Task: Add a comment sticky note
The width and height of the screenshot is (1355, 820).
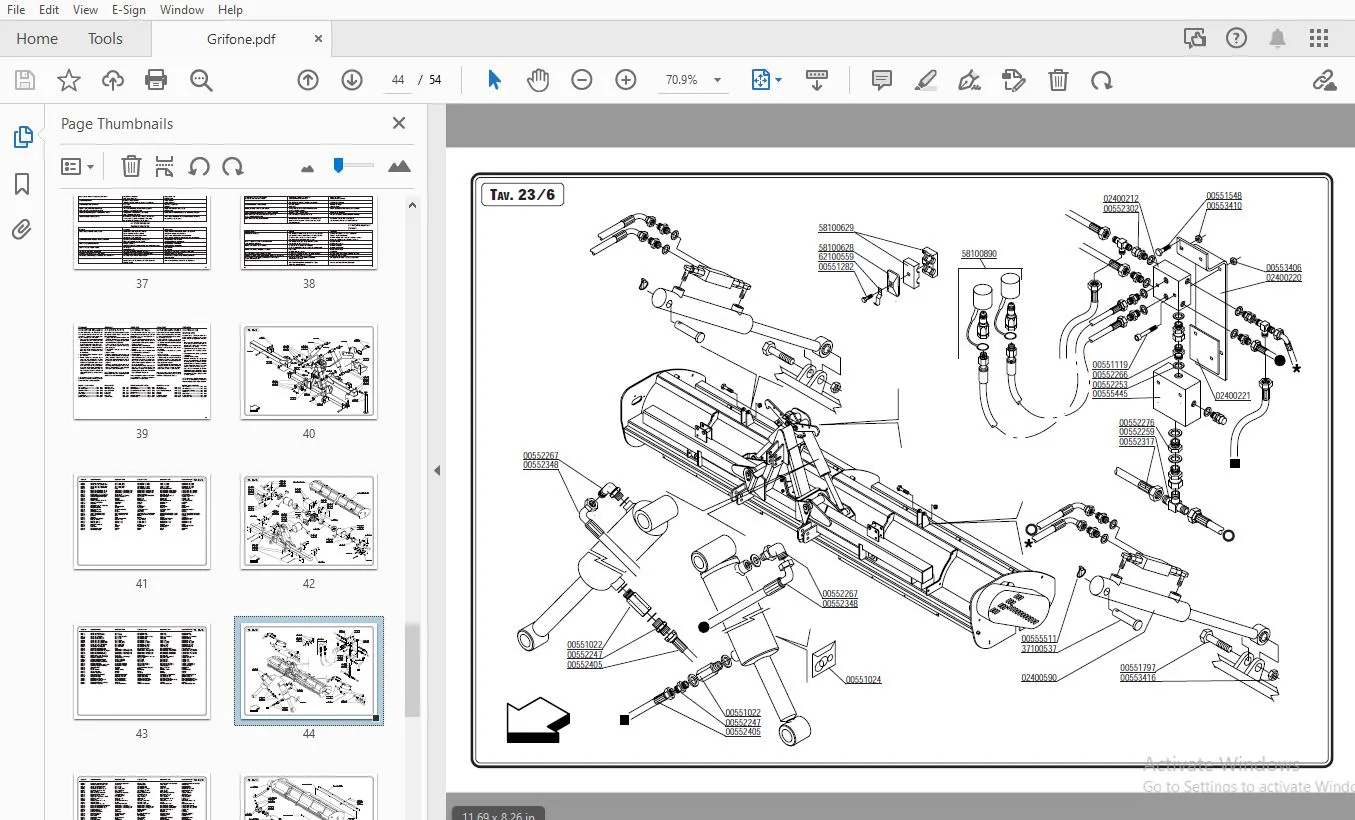Action: (882, 80)
